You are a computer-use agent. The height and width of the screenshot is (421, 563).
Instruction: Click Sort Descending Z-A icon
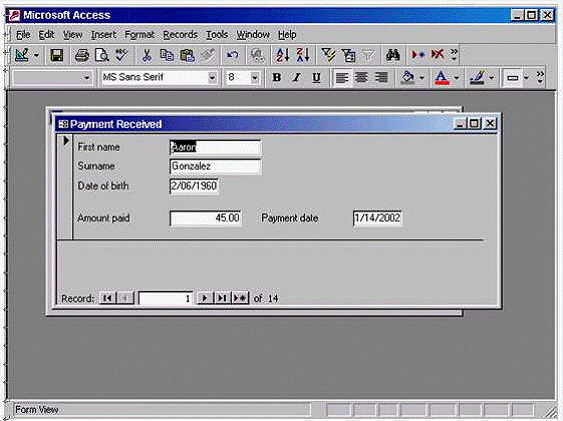(303, 55)
